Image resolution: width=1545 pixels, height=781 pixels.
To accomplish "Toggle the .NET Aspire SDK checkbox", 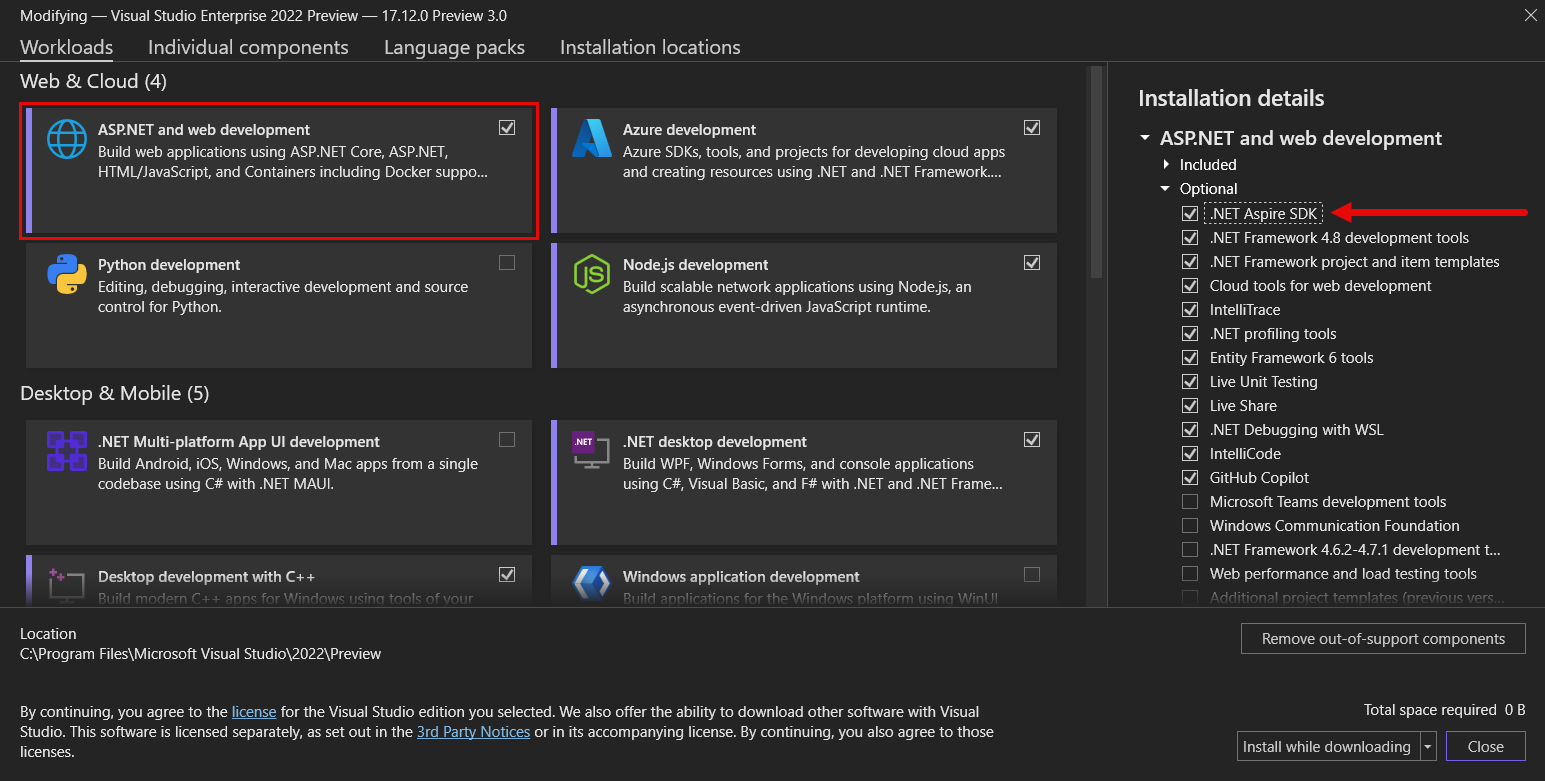I will pyautogui.click(x=1190, y=214).
